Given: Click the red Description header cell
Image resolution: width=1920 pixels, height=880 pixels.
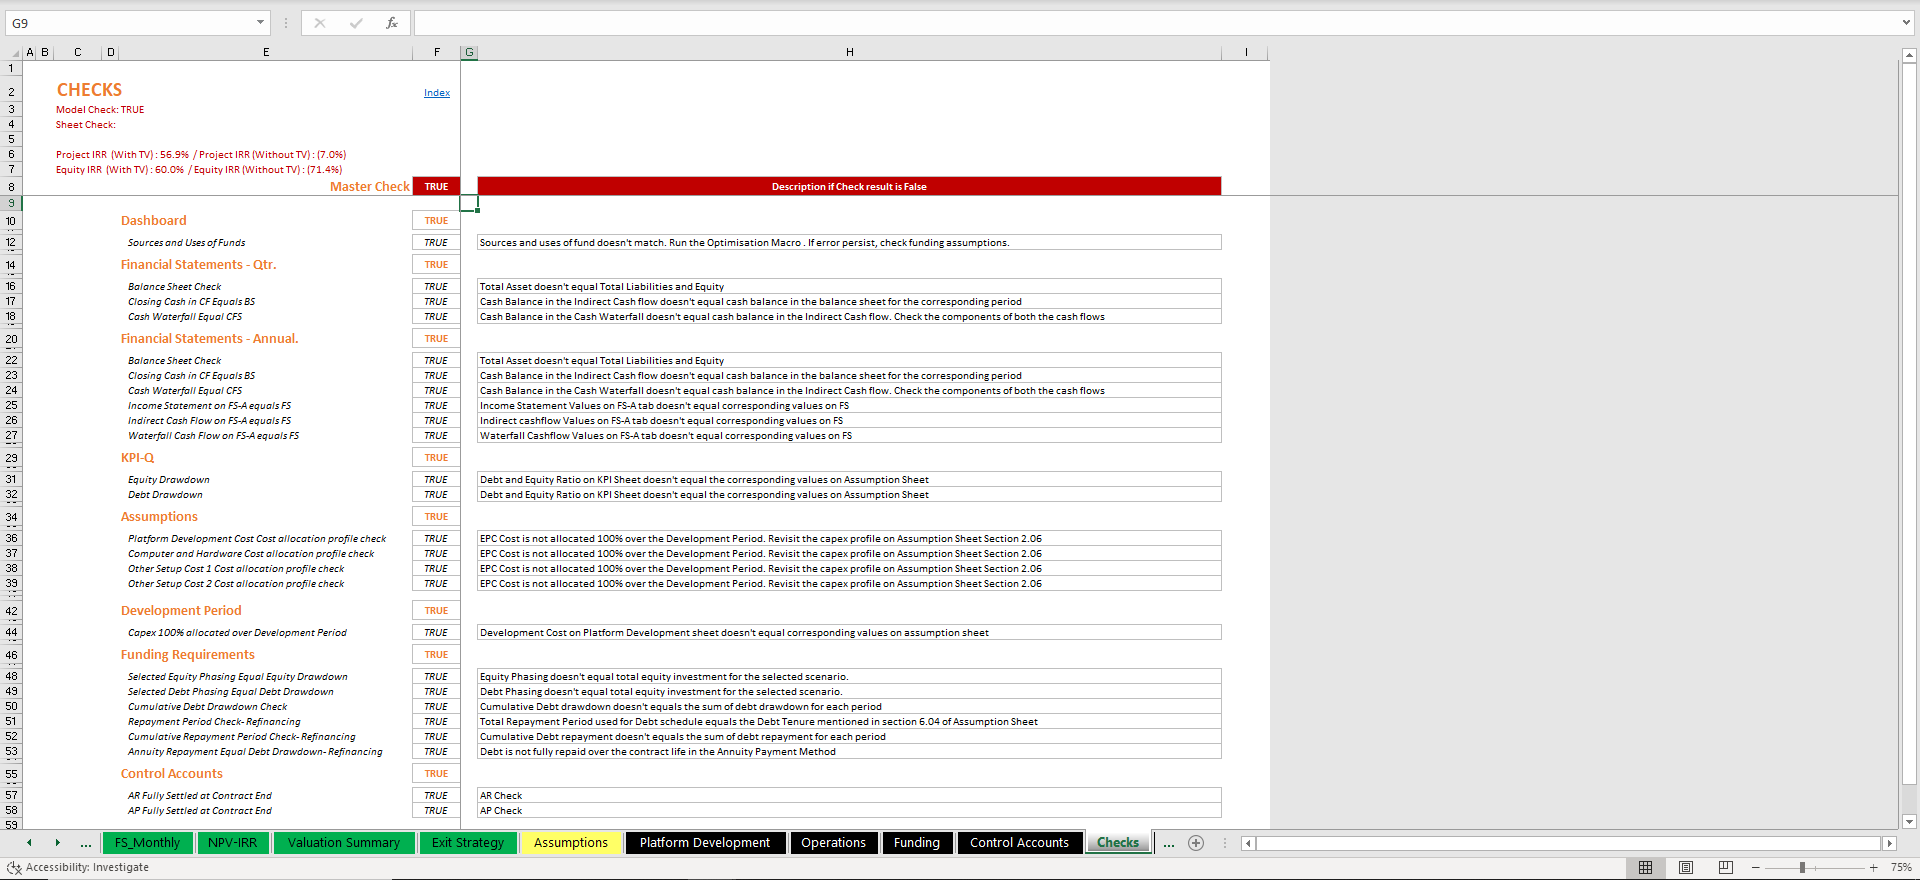Looking at the screenshot, I should tap(849, 187).
